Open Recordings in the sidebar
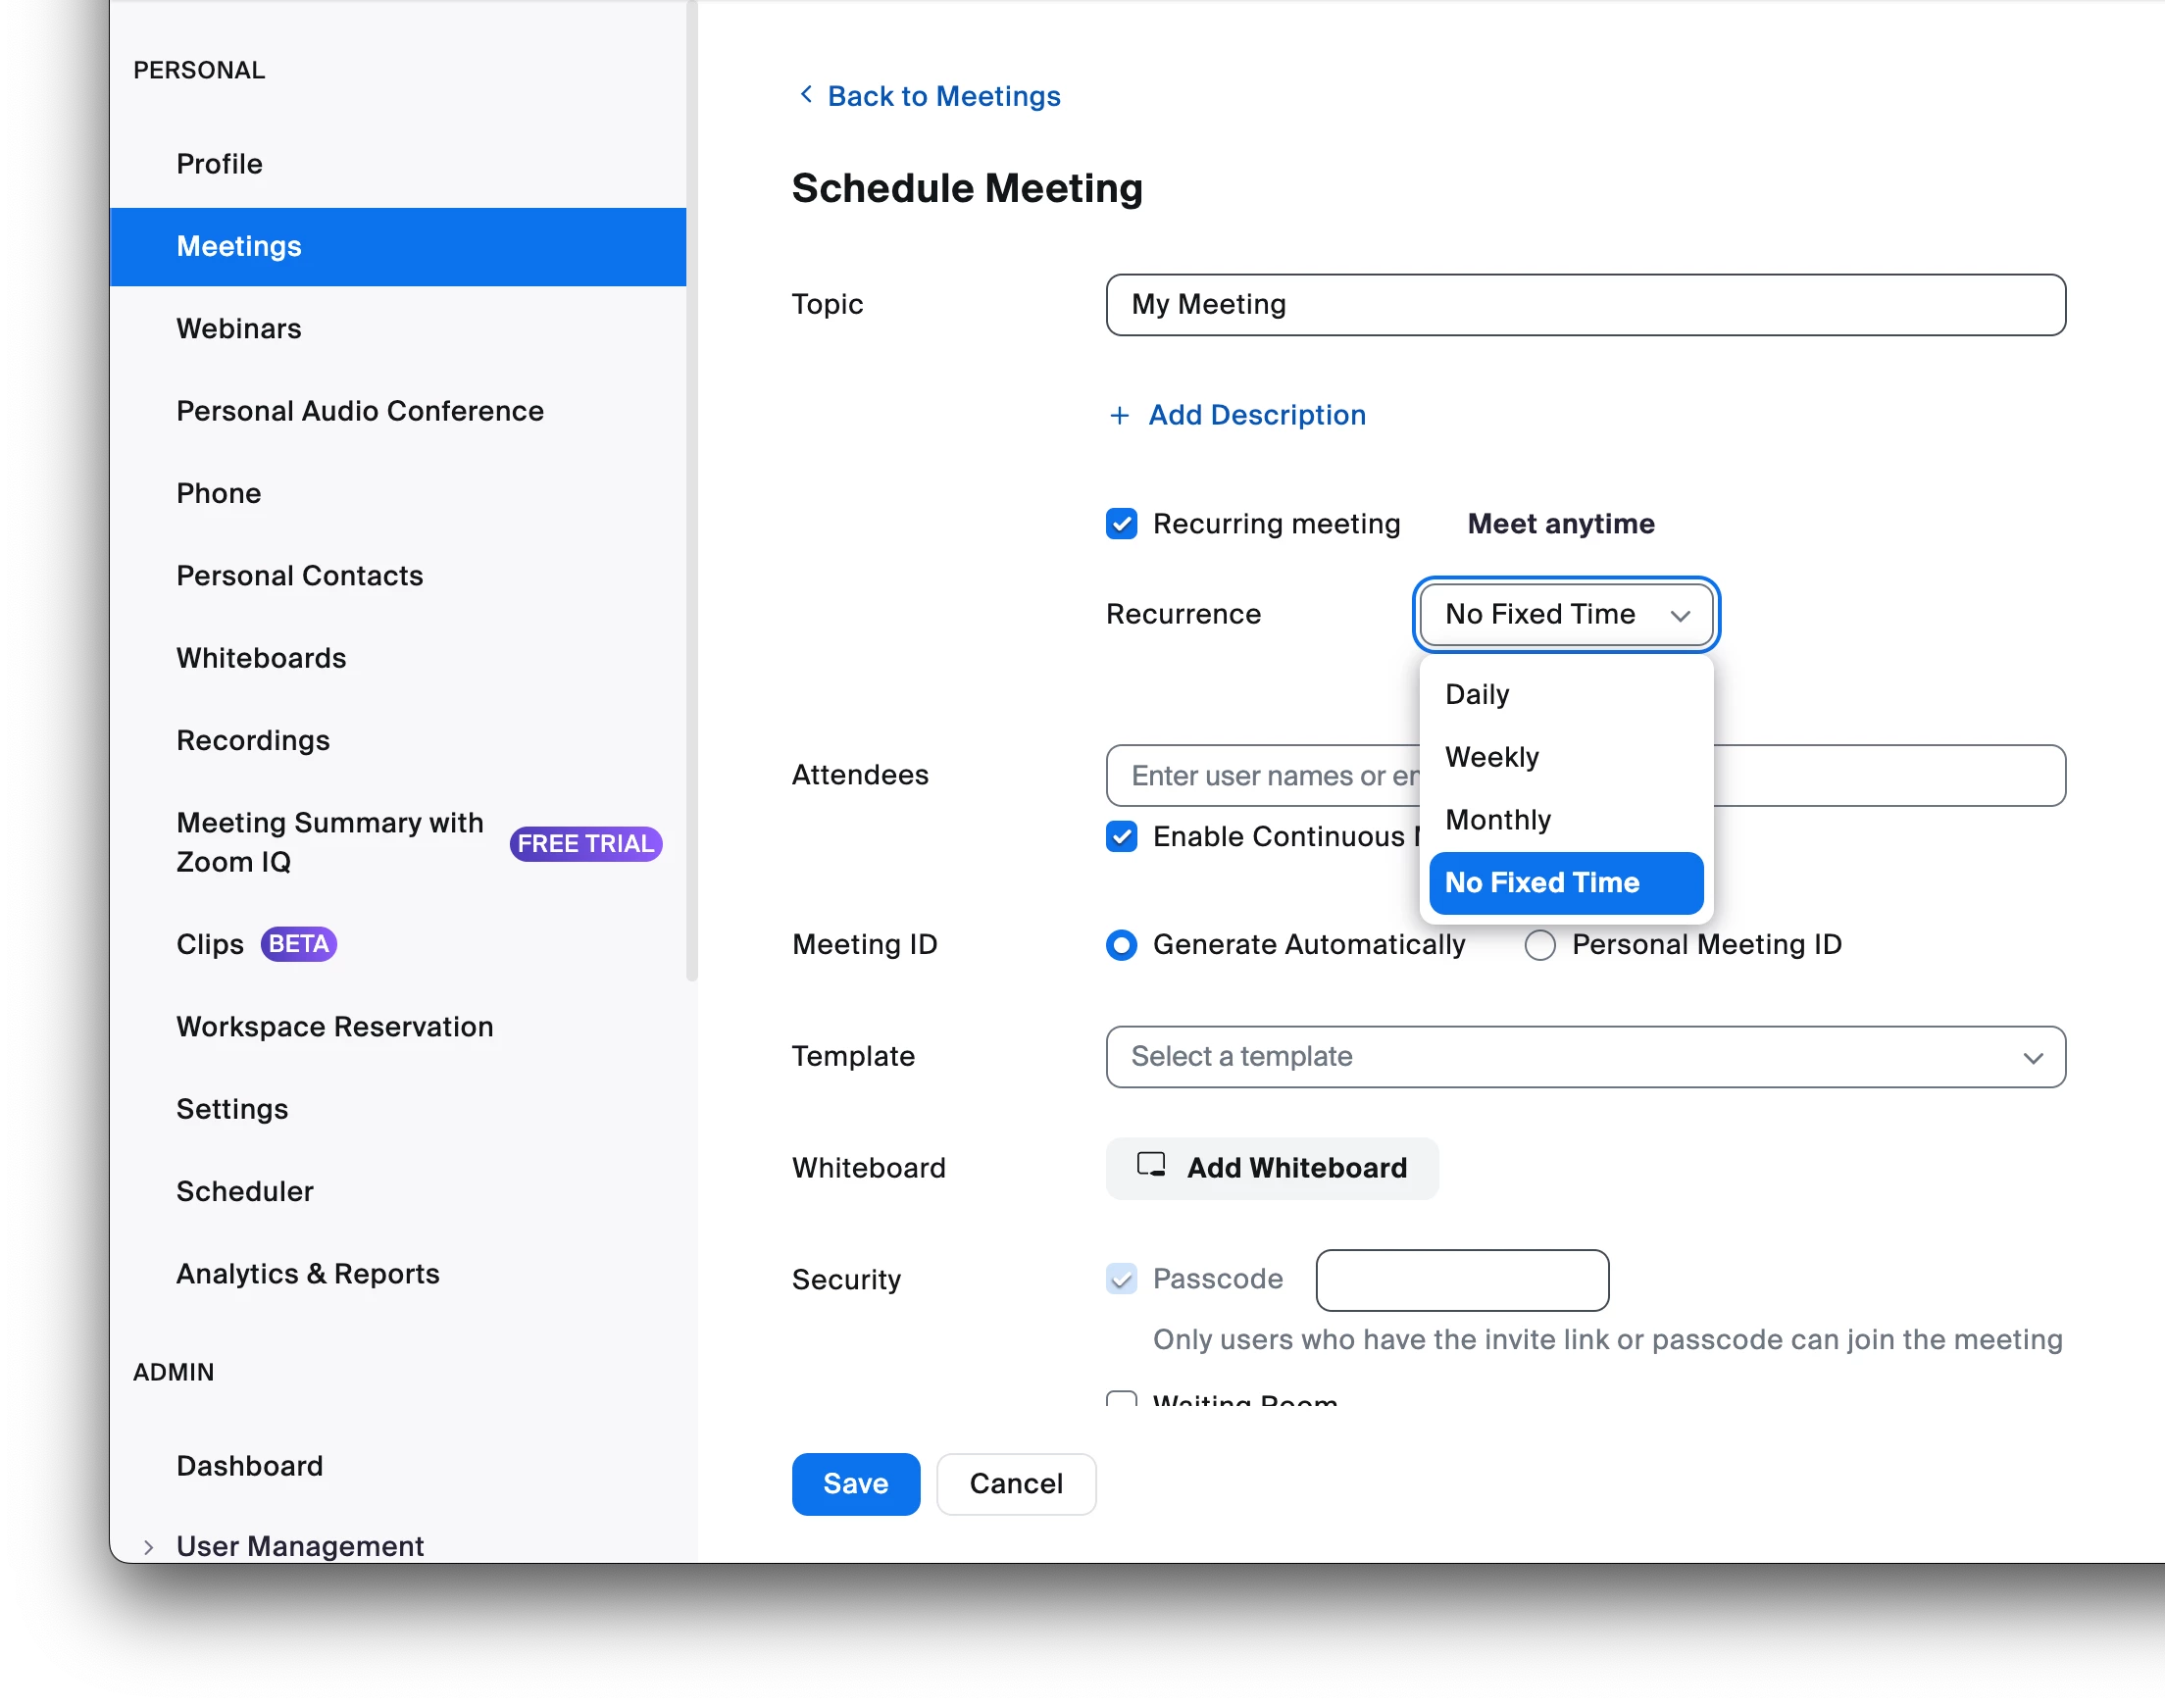 point(253,740)
